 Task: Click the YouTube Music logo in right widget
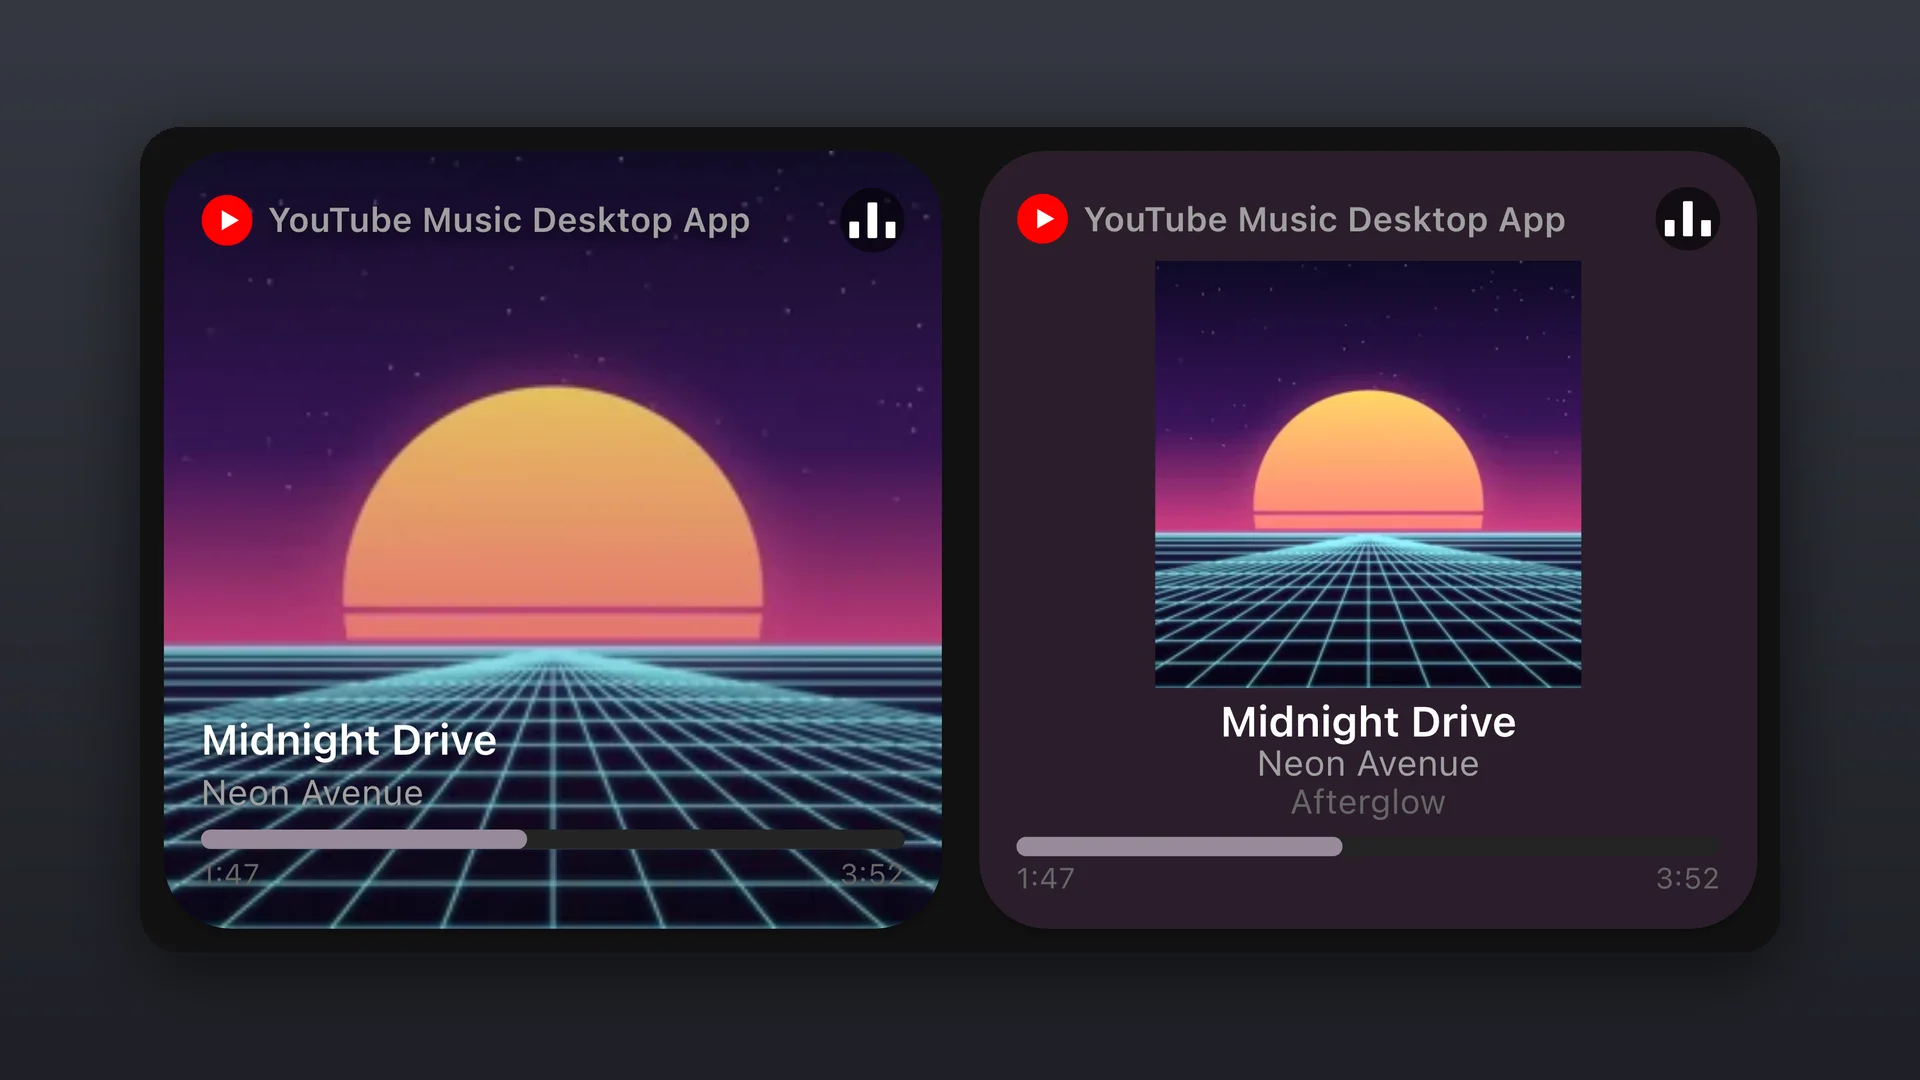[x=1042, y=219]
